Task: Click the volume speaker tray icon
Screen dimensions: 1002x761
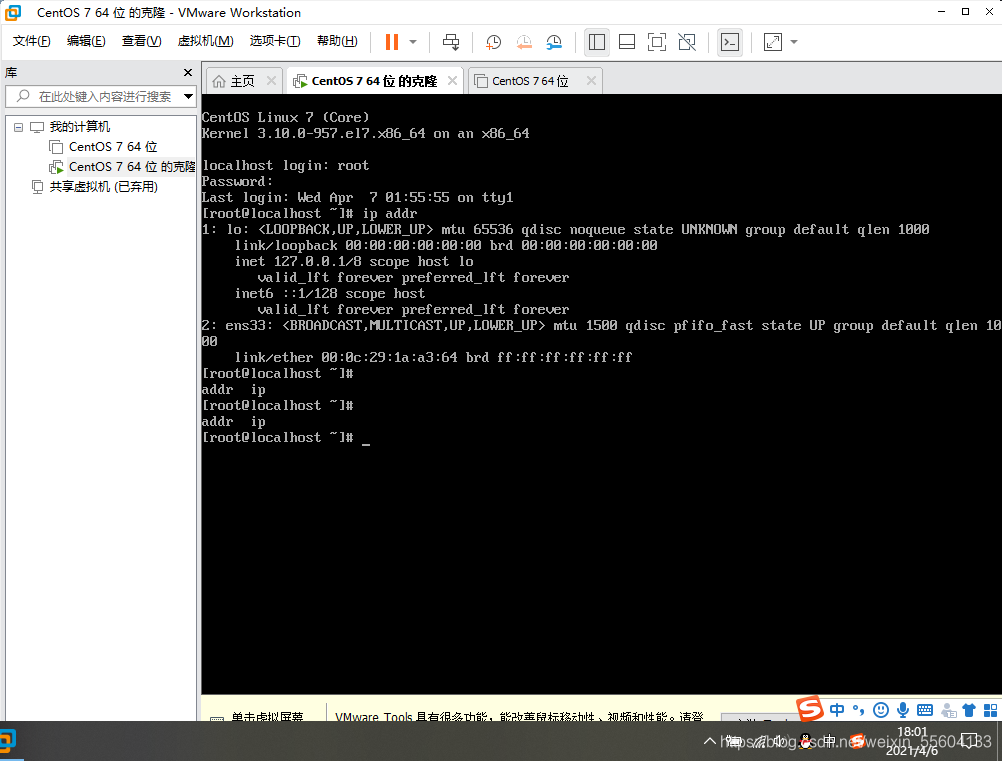Action: pyautogui.click(x=781, y=741)
